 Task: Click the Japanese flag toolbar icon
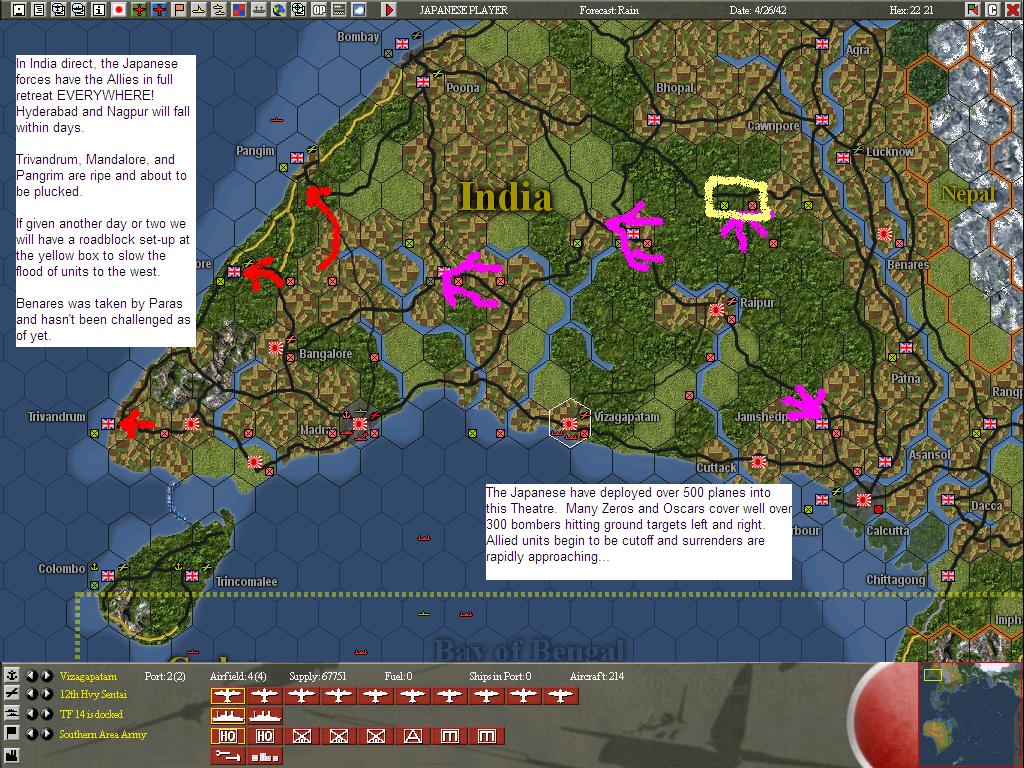point(119,10)
